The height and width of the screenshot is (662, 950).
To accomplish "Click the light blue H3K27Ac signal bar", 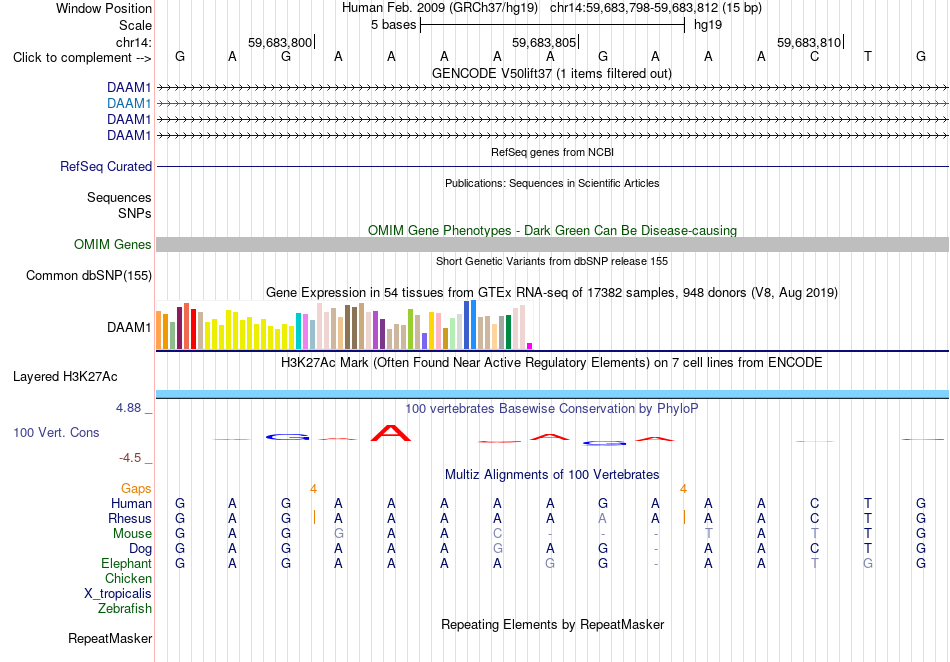I will click(552, 394).
